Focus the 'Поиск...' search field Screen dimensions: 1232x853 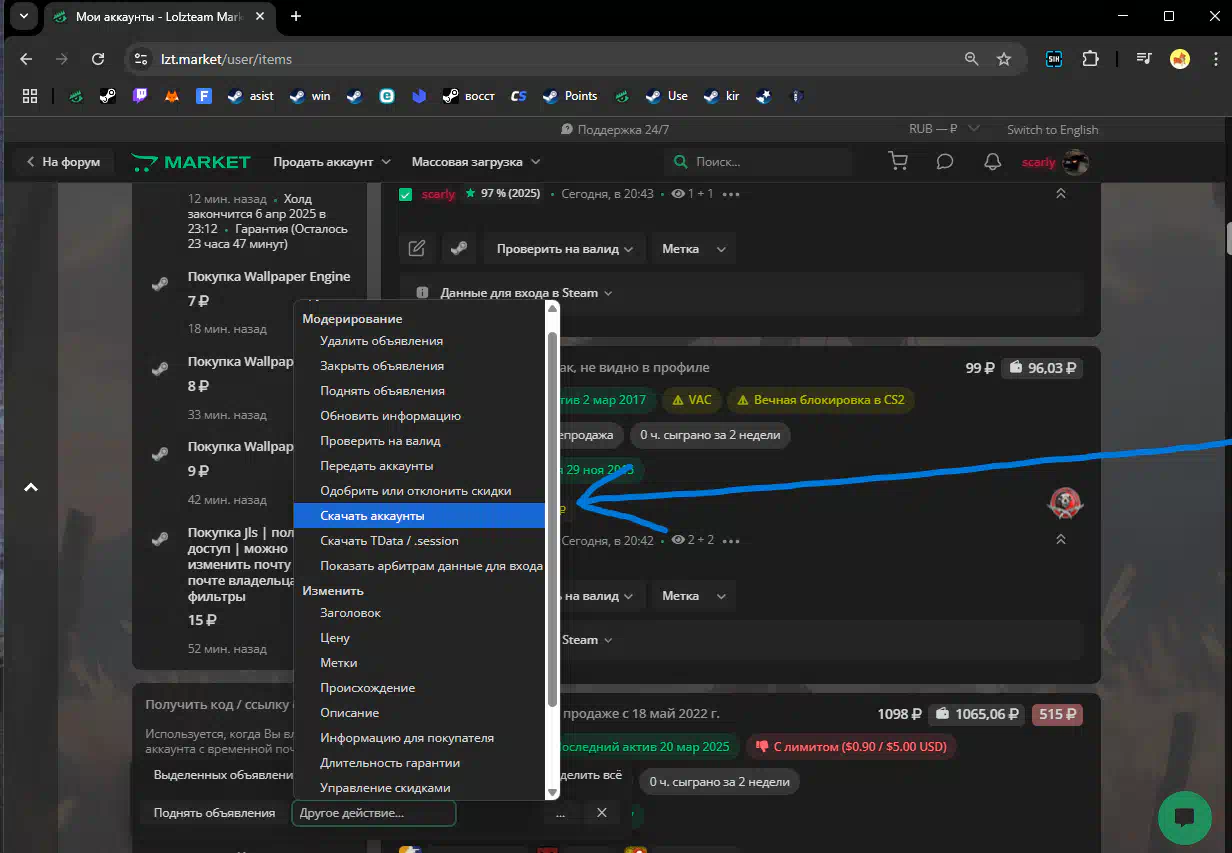[x=758, y=162]
